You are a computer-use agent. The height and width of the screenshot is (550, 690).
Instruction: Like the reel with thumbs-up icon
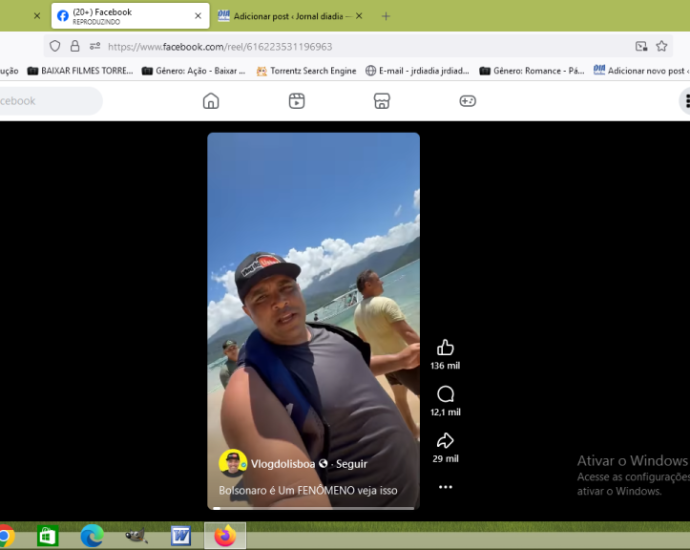coord(445,348)
